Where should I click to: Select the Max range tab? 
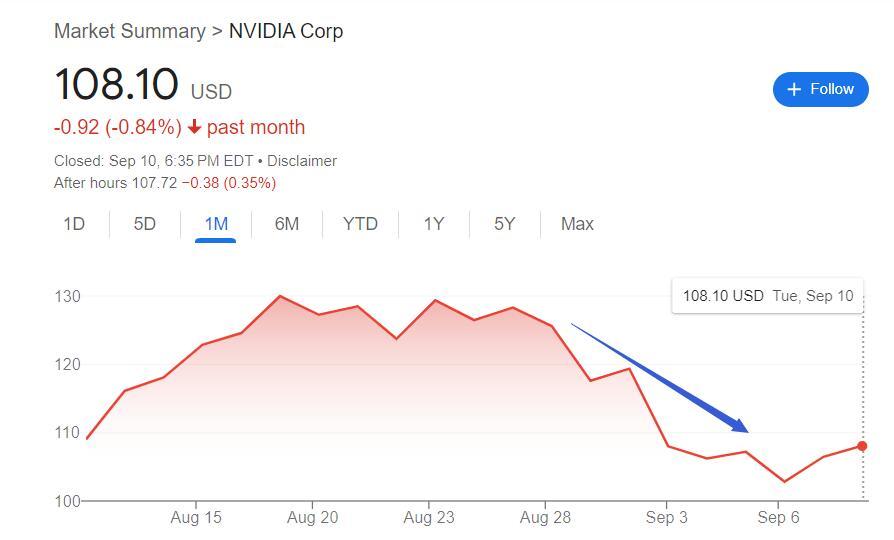[577, 224]
